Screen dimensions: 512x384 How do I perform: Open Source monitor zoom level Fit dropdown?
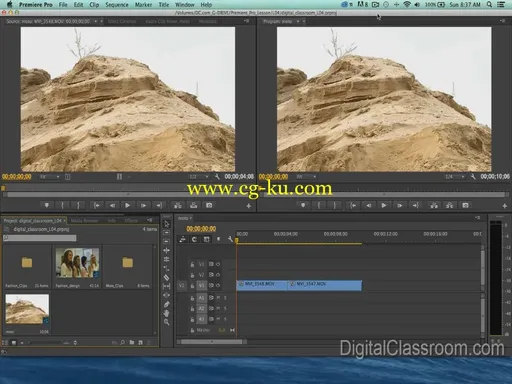pos(50,177)
